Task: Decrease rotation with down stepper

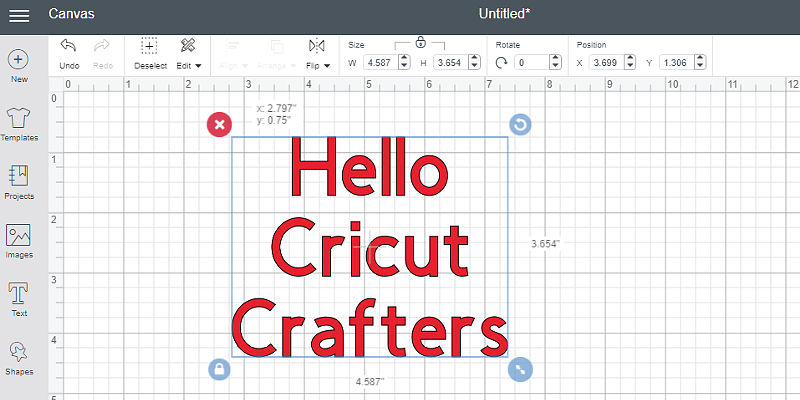Action: coord(555,66)
